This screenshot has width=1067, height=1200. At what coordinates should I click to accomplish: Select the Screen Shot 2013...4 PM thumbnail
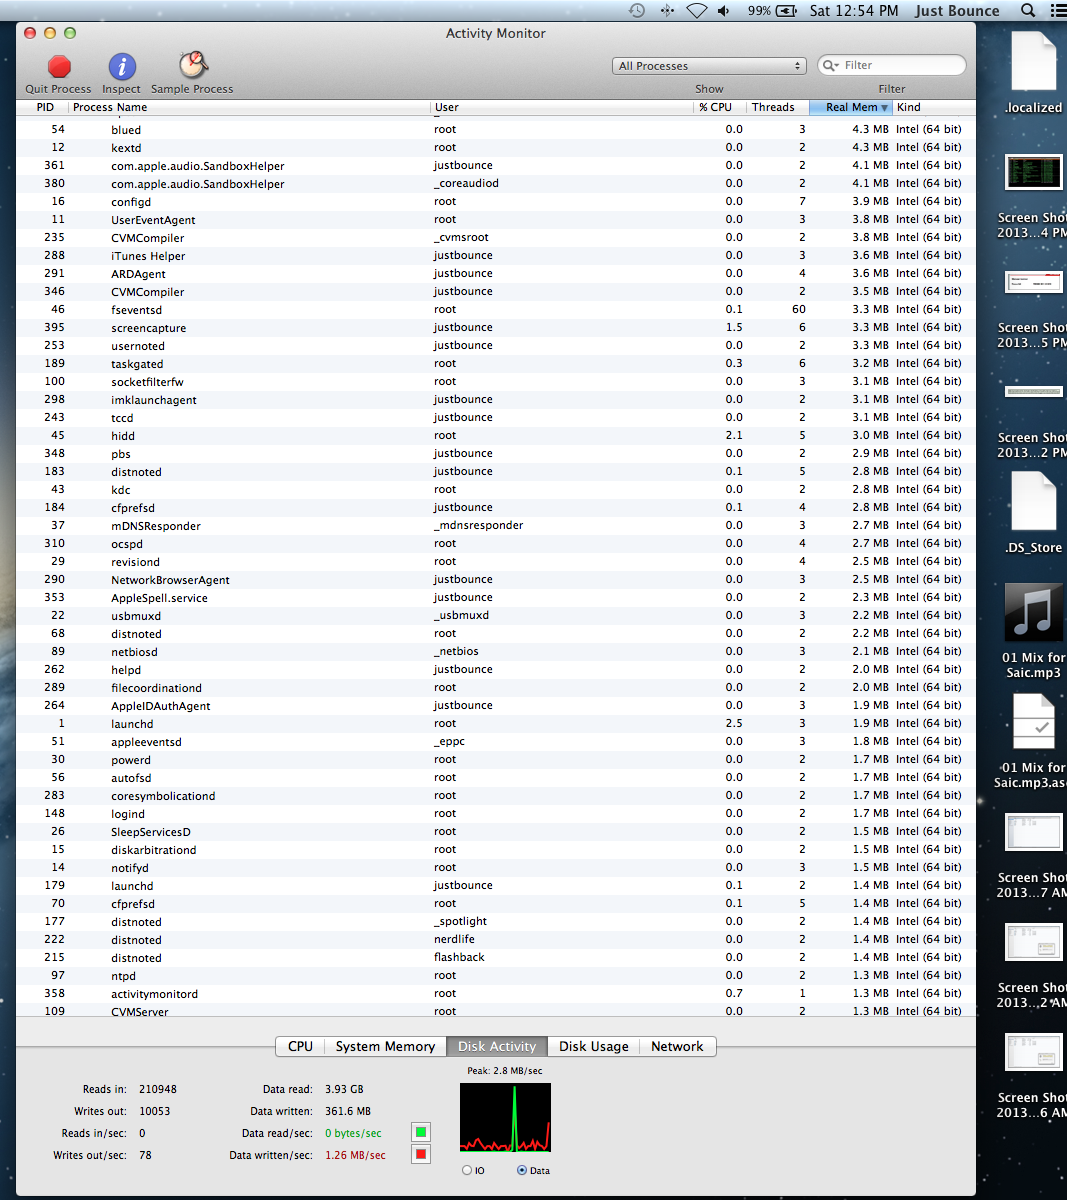pyautogui.click(x=1033, y=172)
